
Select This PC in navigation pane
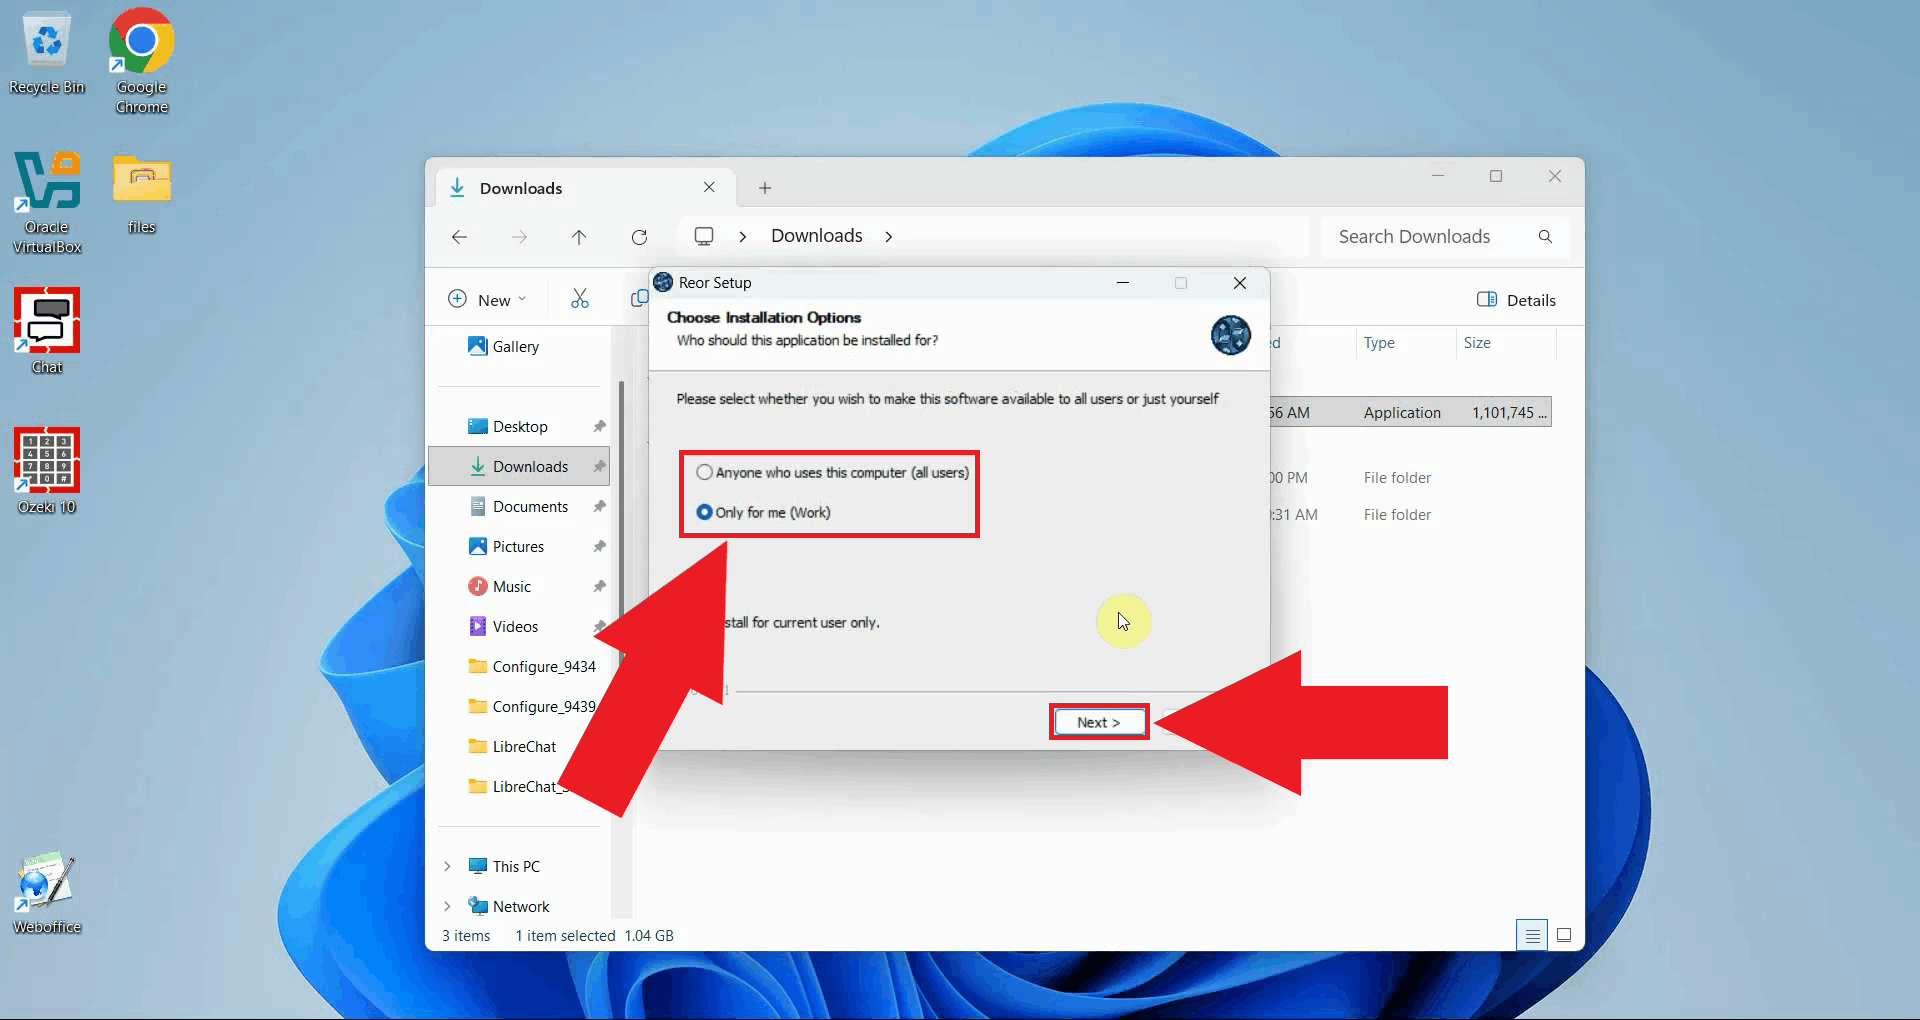504,866
